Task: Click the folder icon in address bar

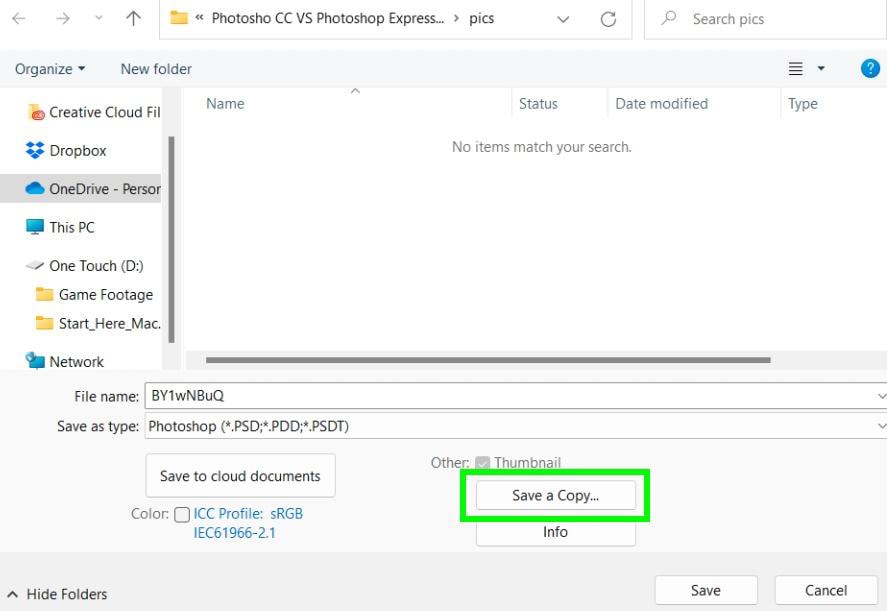Action: pyautogui.click(x=179, y=18)
